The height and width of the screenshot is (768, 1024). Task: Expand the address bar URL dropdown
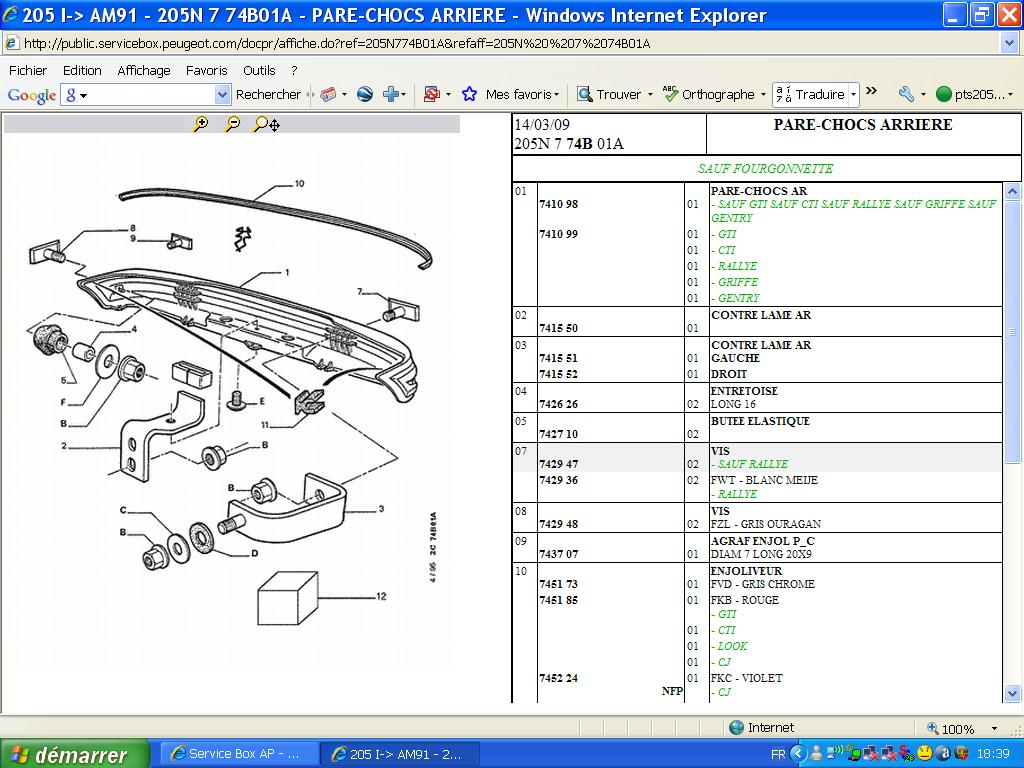pos(1009,43)
